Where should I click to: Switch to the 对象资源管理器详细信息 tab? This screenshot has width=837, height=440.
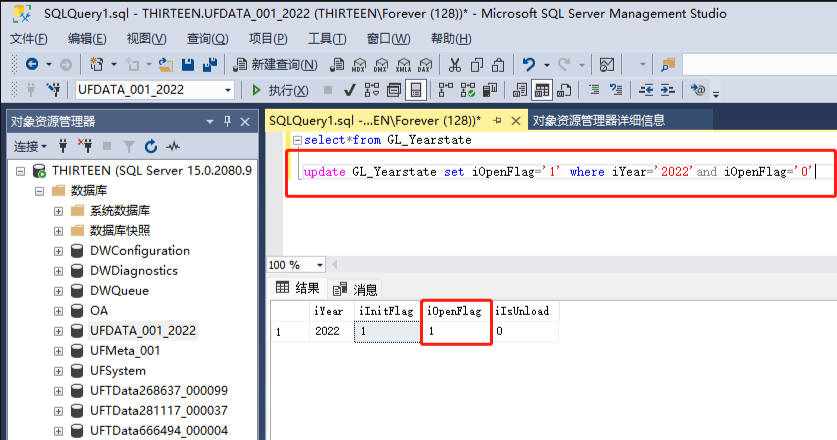point(599,121)
